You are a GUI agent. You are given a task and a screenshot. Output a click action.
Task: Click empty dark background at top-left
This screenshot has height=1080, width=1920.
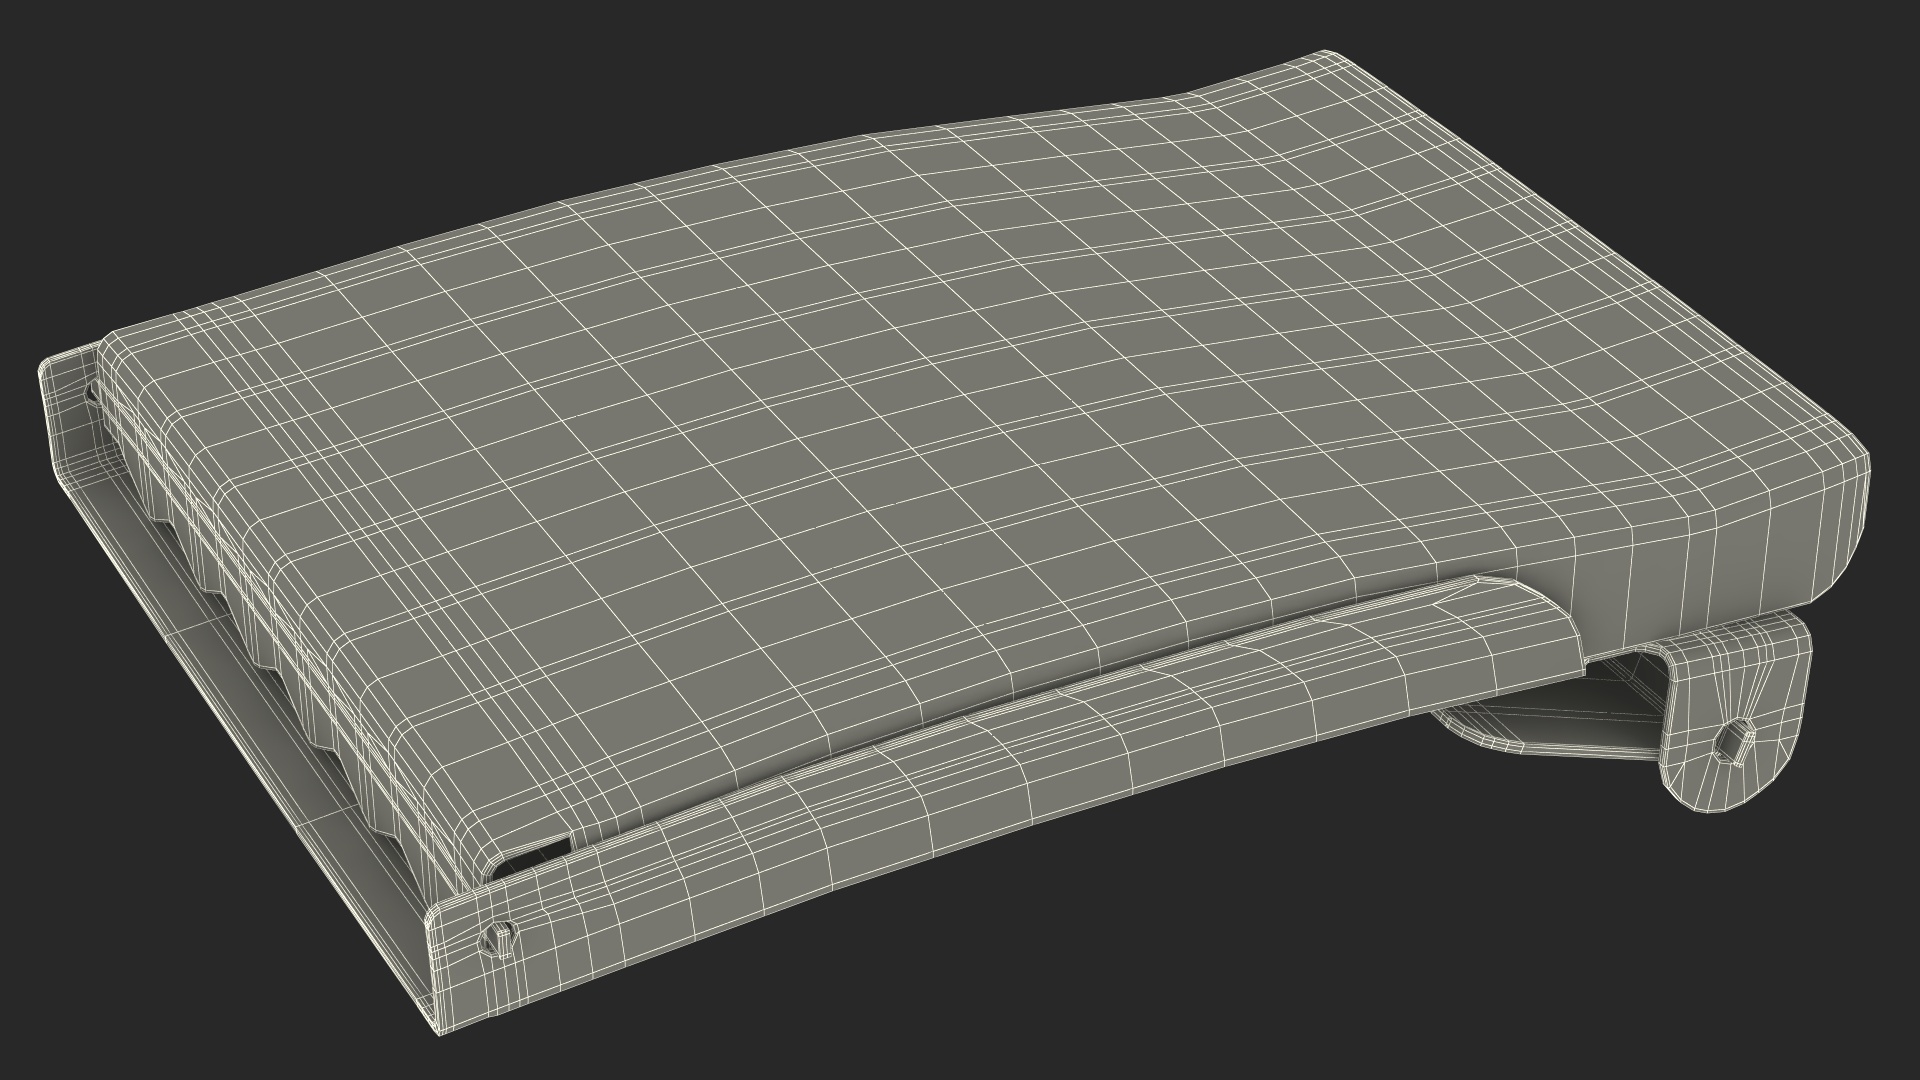pos(200,120)
